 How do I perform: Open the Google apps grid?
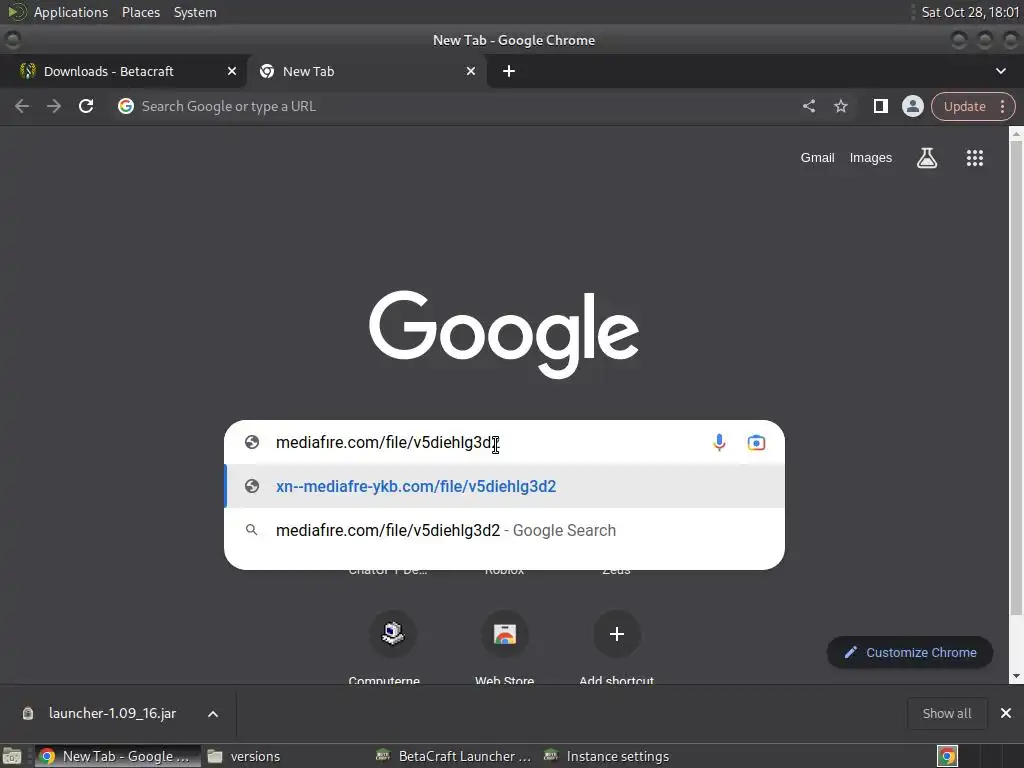tap(974, 157)
